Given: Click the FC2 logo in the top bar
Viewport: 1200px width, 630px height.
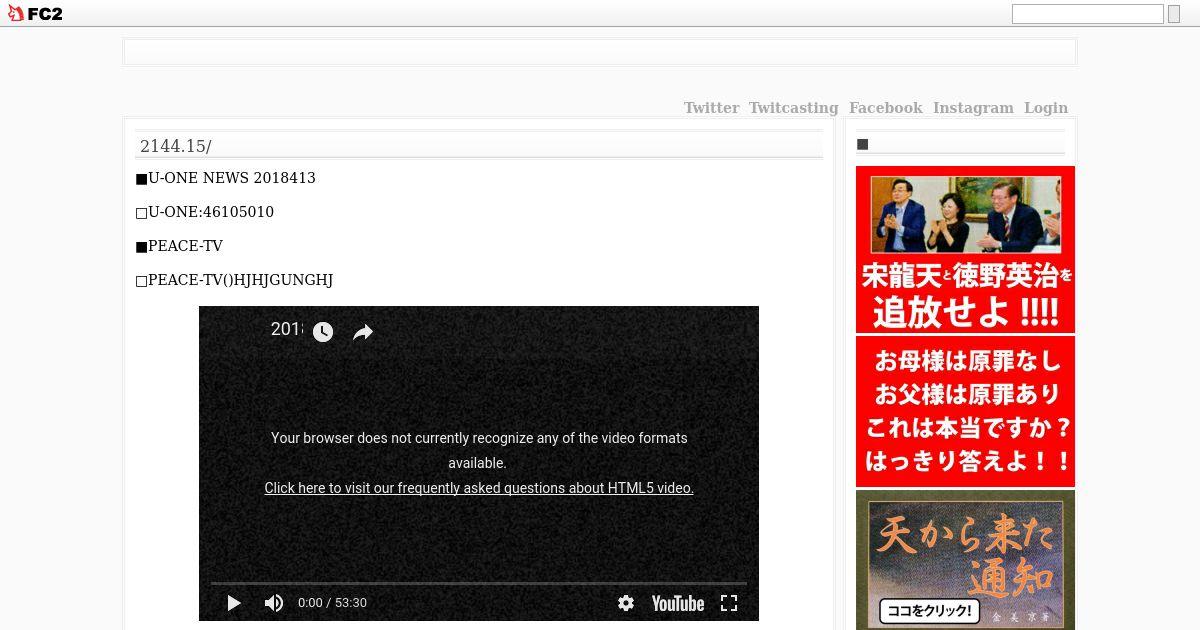Looking at the screenshot, I should pos(35,14).
